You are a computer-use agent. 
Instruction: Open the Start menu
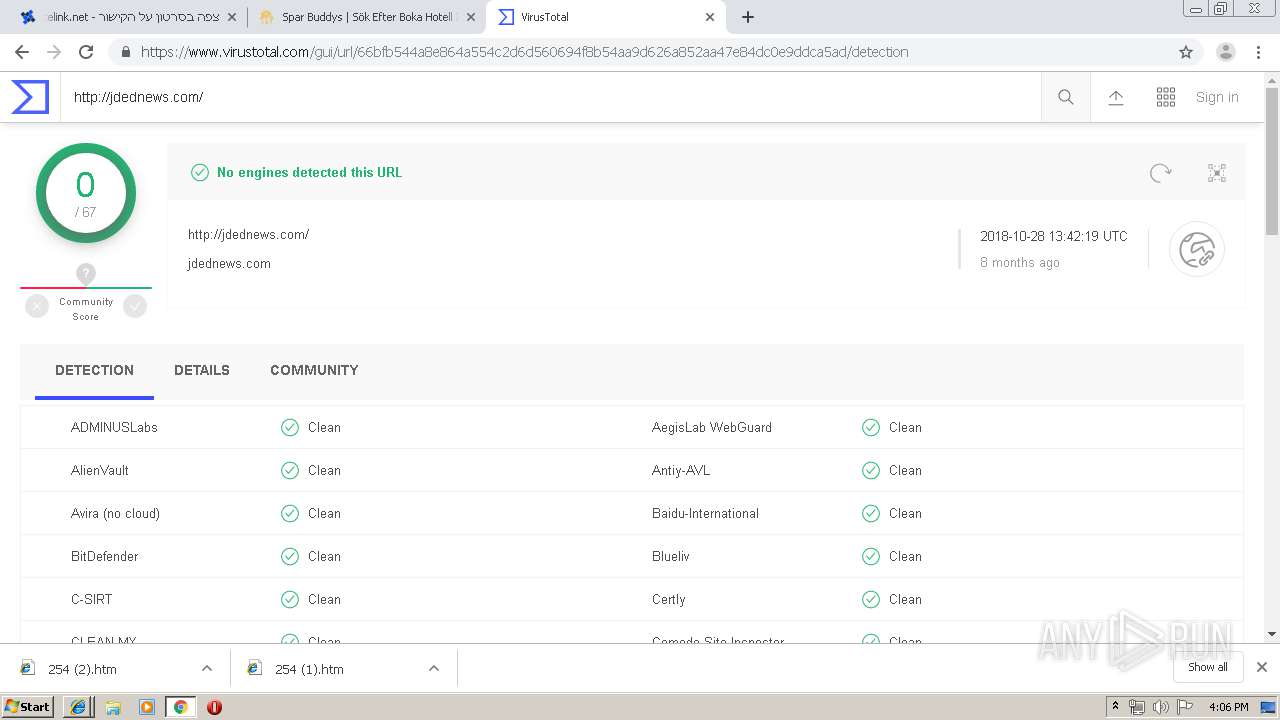[x=28, y=707]
